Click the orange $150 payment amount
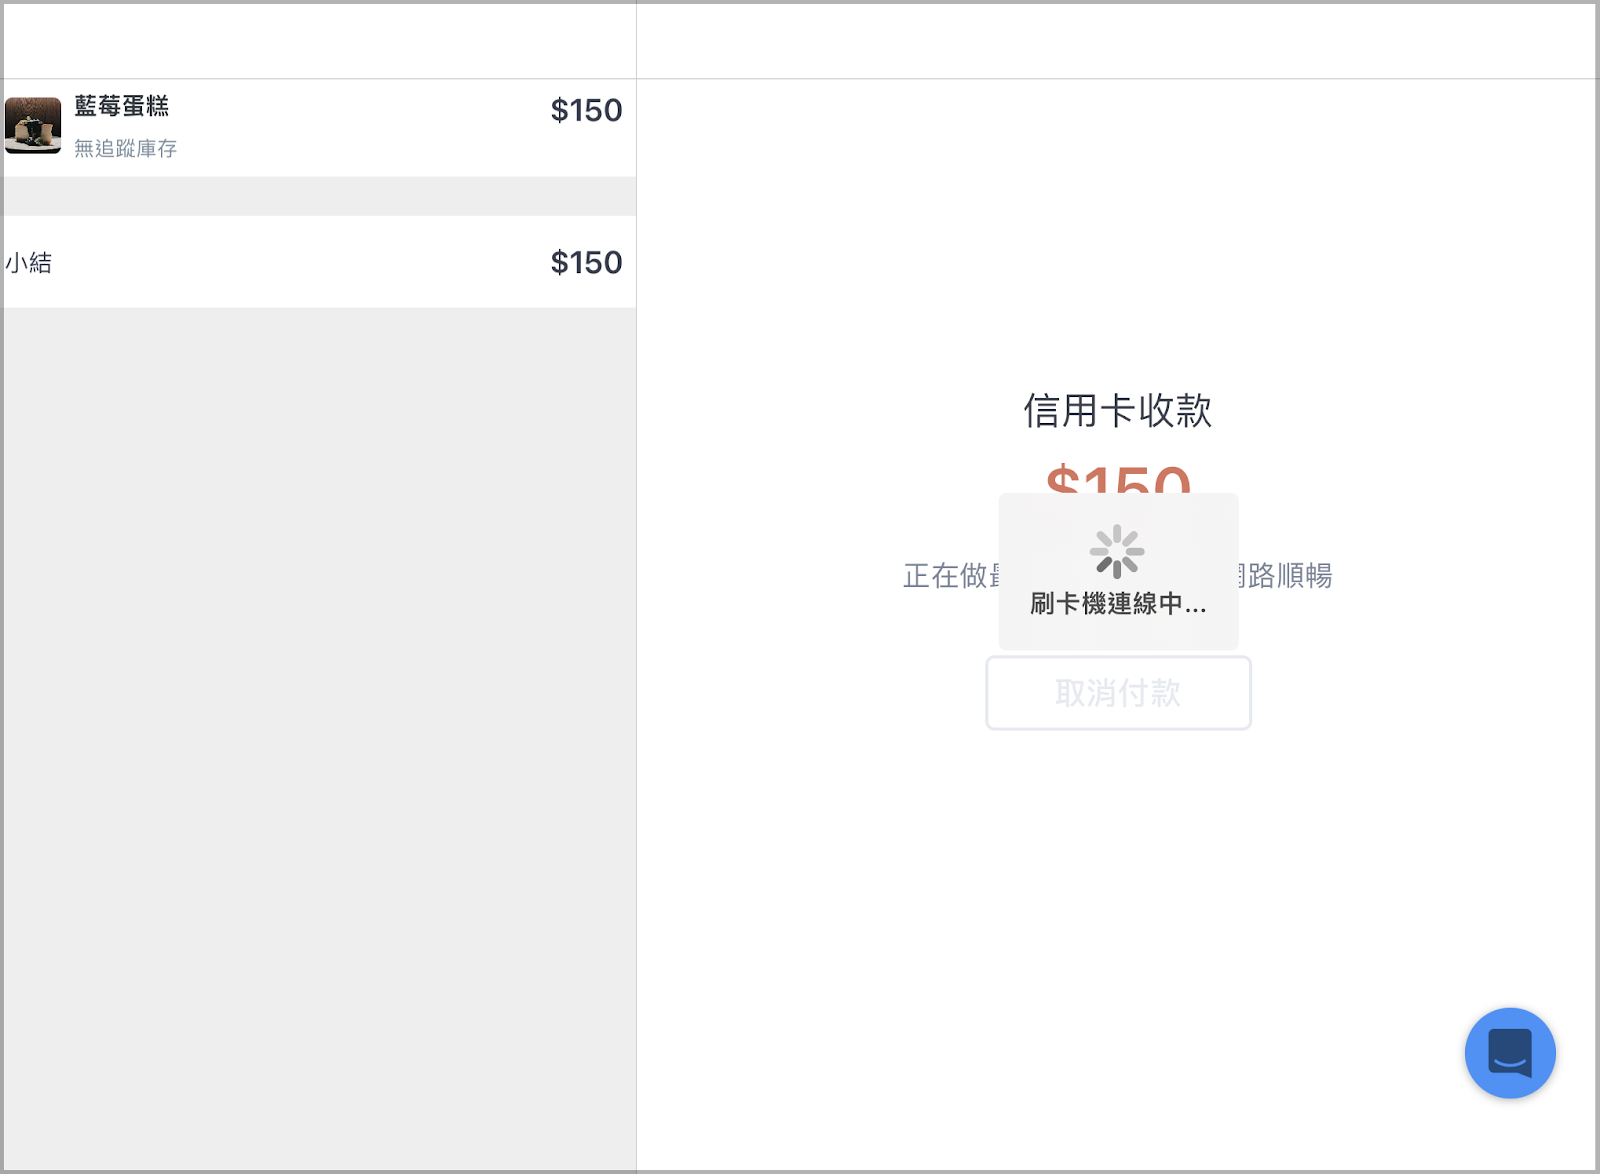 point(1118,478)
